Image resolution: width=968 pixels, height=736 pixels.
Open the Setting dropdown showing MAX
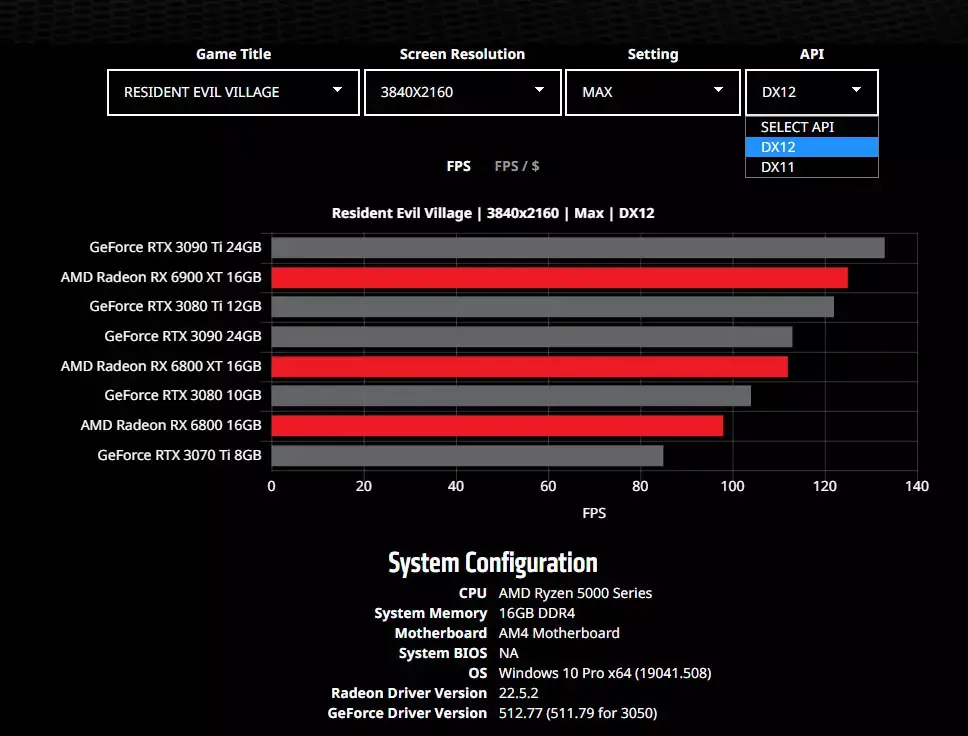pos(653,93)
